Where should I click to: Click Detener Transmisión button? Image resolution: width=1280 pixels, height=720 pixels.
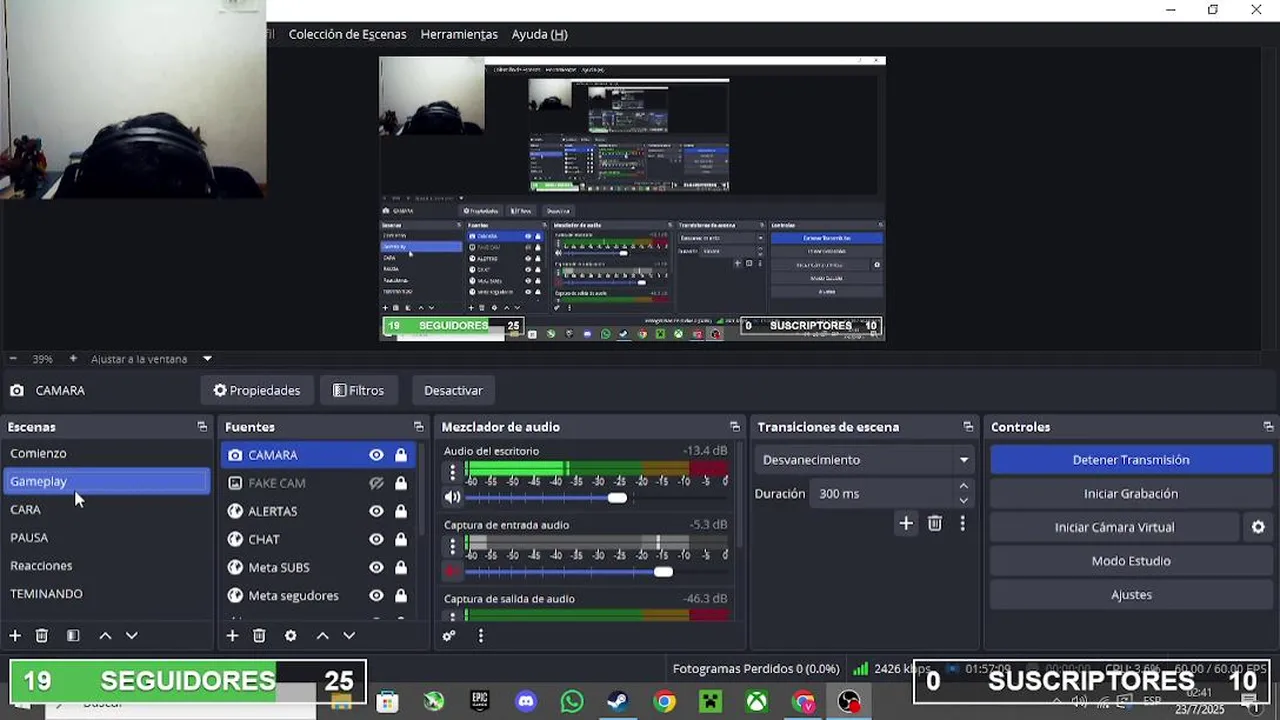(1131, 460)
